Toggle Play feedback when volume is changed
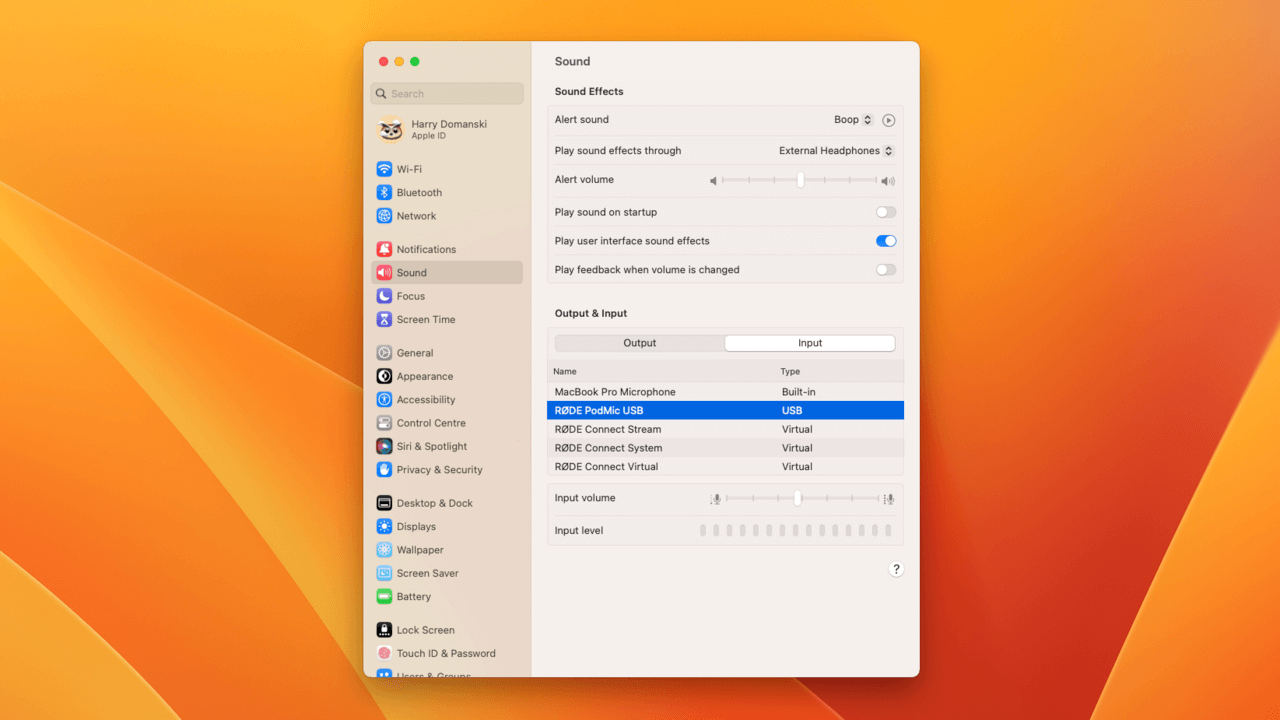The image size is (1280, 720). [x=885, y=270]
